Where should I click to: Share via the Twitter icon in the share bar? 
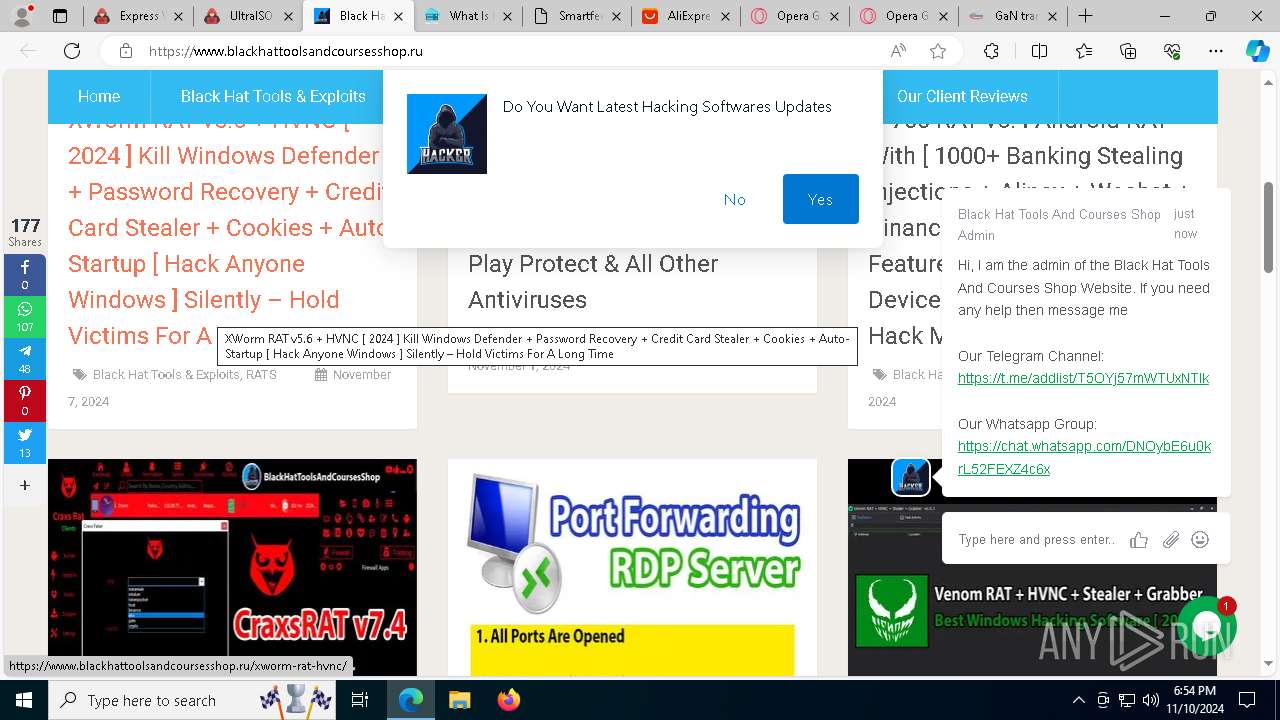click(25, 443)
